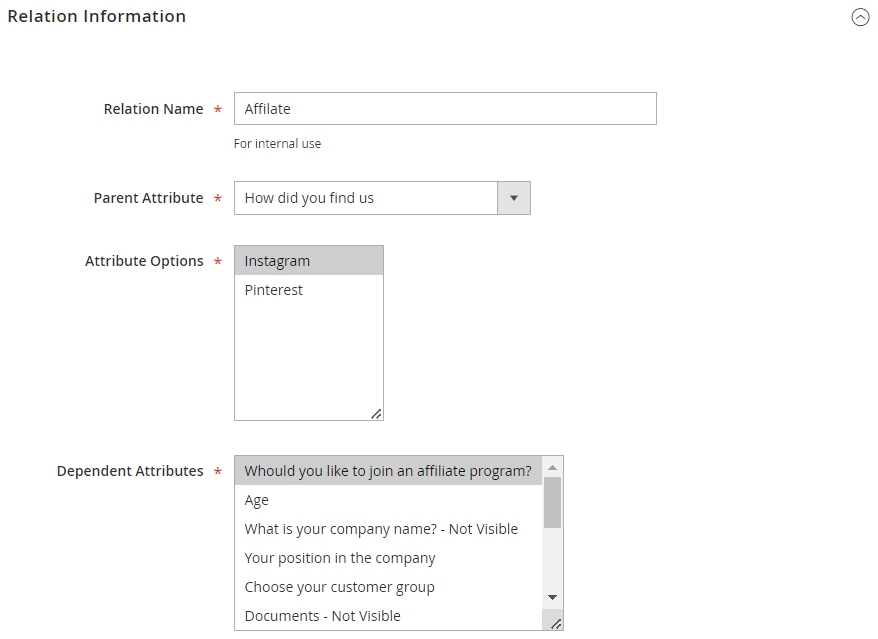
Task: Click the Dependent Attributes scroll up arrow
Action: pyautogui.click(x=552, y=467)
